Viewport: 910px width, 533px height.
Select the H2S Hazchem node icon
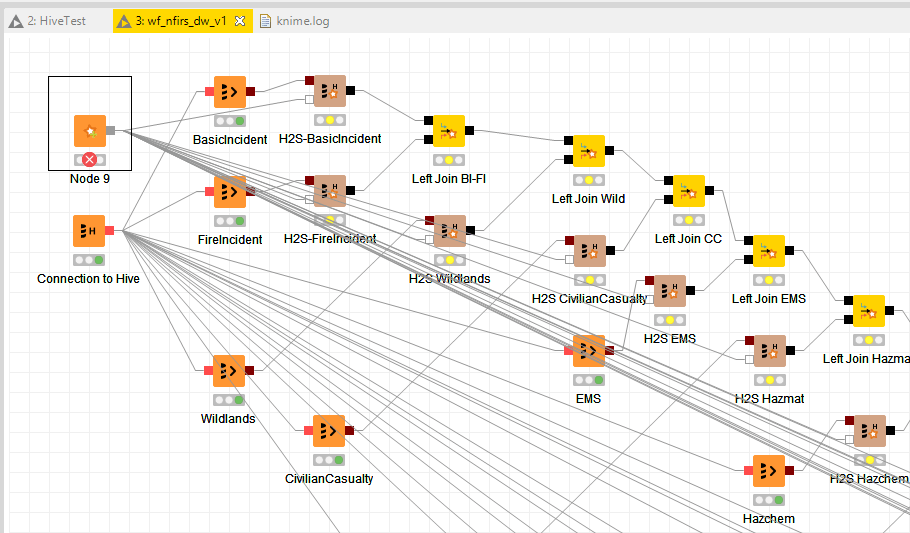869,431
